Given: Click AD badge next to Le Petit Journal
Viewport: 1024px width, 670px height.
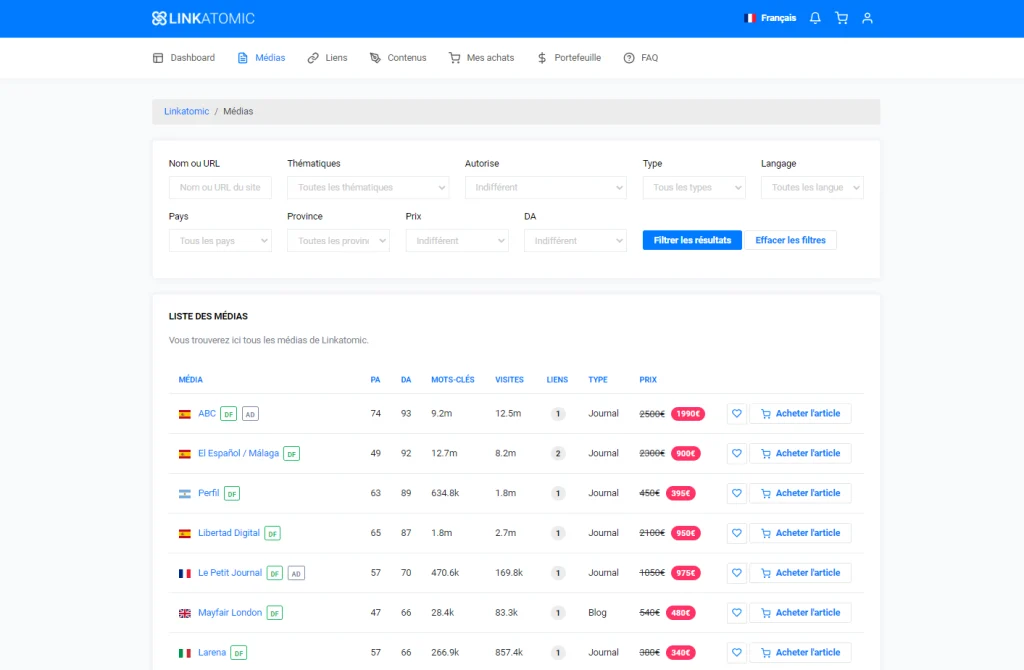Looking at the screenshot, I should pos(296,573).
